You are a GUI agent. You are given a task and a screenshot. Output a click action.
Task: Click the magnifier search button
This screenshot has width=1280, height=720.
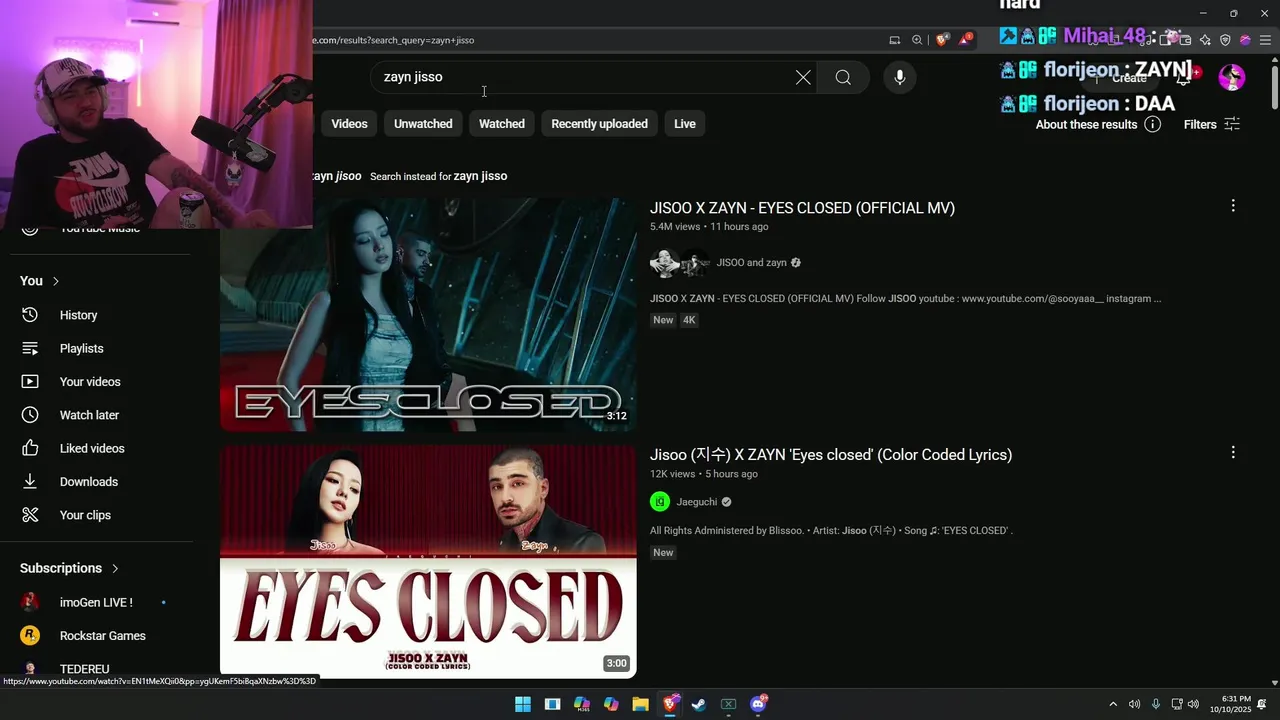coord(843,77)
